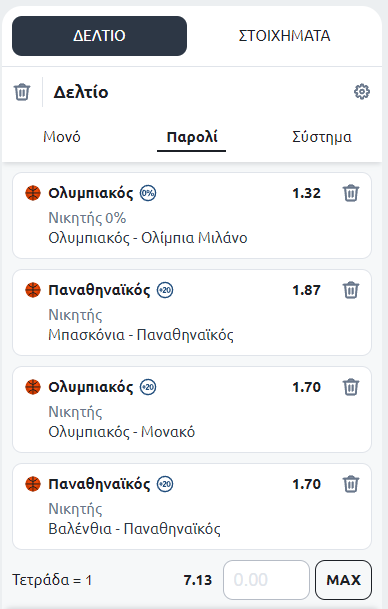Focus the stake amount input field
Viewport: 388px width, 609px height.
click(x=266, y=580)
